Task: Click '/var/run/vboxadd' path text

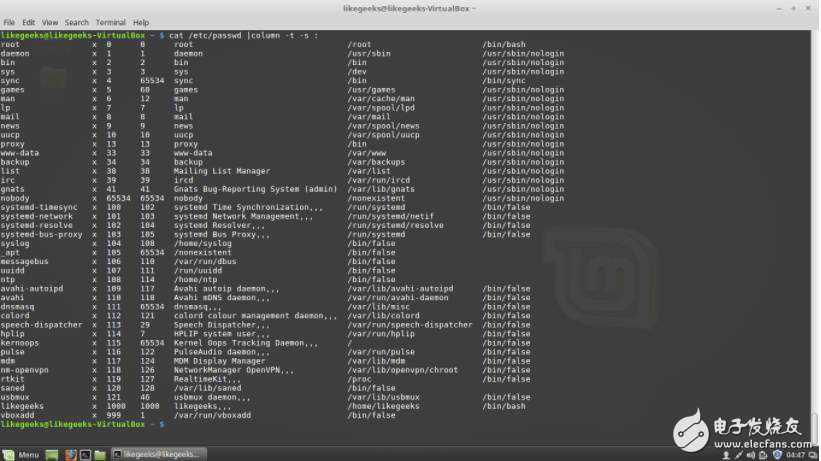Action: point(212,415)
